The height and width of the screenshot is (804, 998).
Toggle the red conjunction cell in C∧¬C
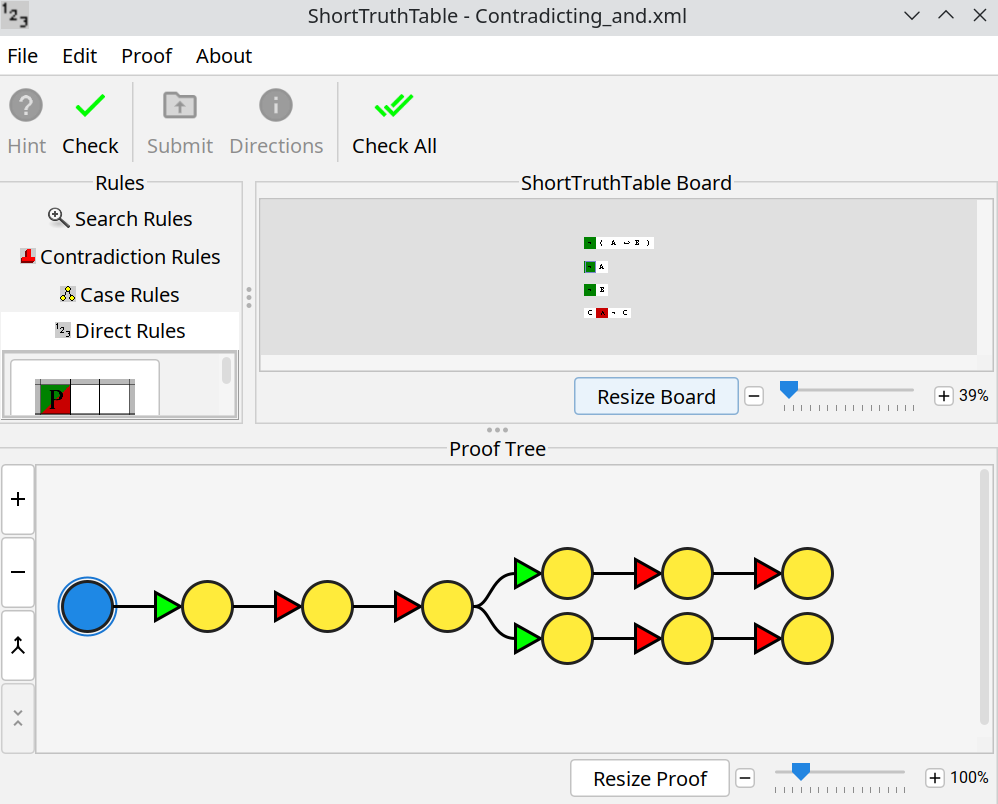[x=602, y=313]
